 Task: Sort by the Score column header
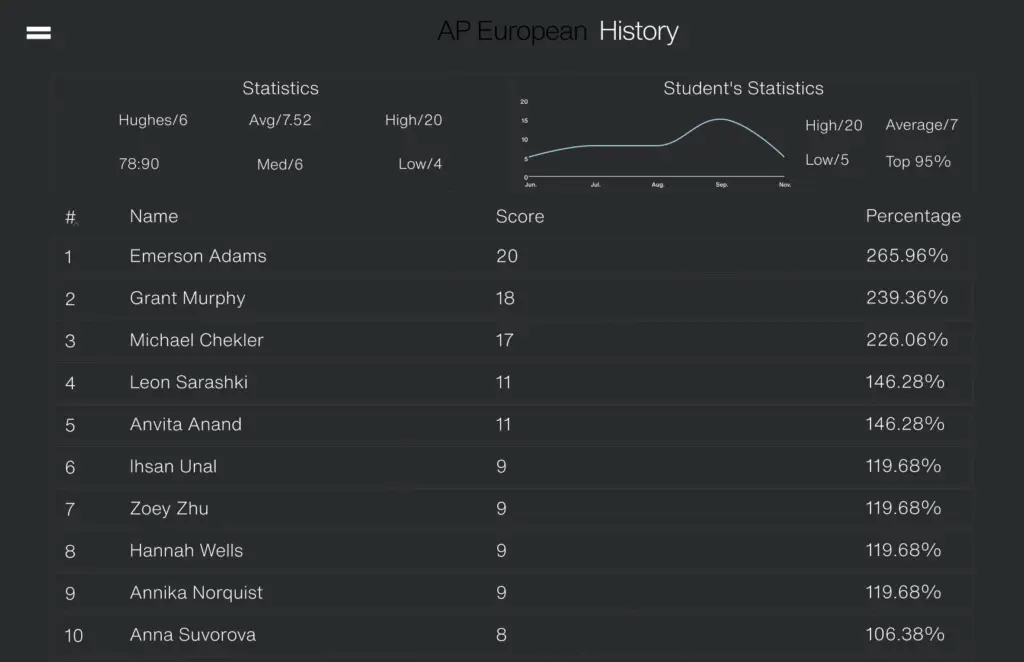(520, 216)
